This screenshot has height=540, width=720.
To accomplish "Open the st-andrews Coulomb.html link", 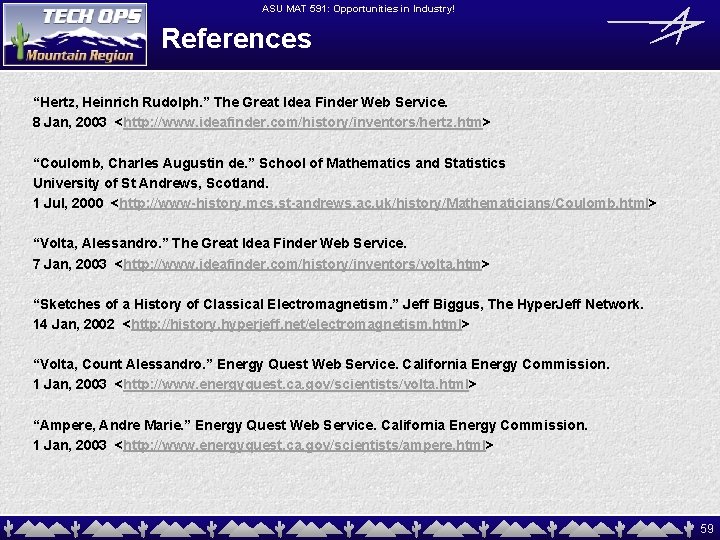I will pyautogui.click(x=384, y=203).
